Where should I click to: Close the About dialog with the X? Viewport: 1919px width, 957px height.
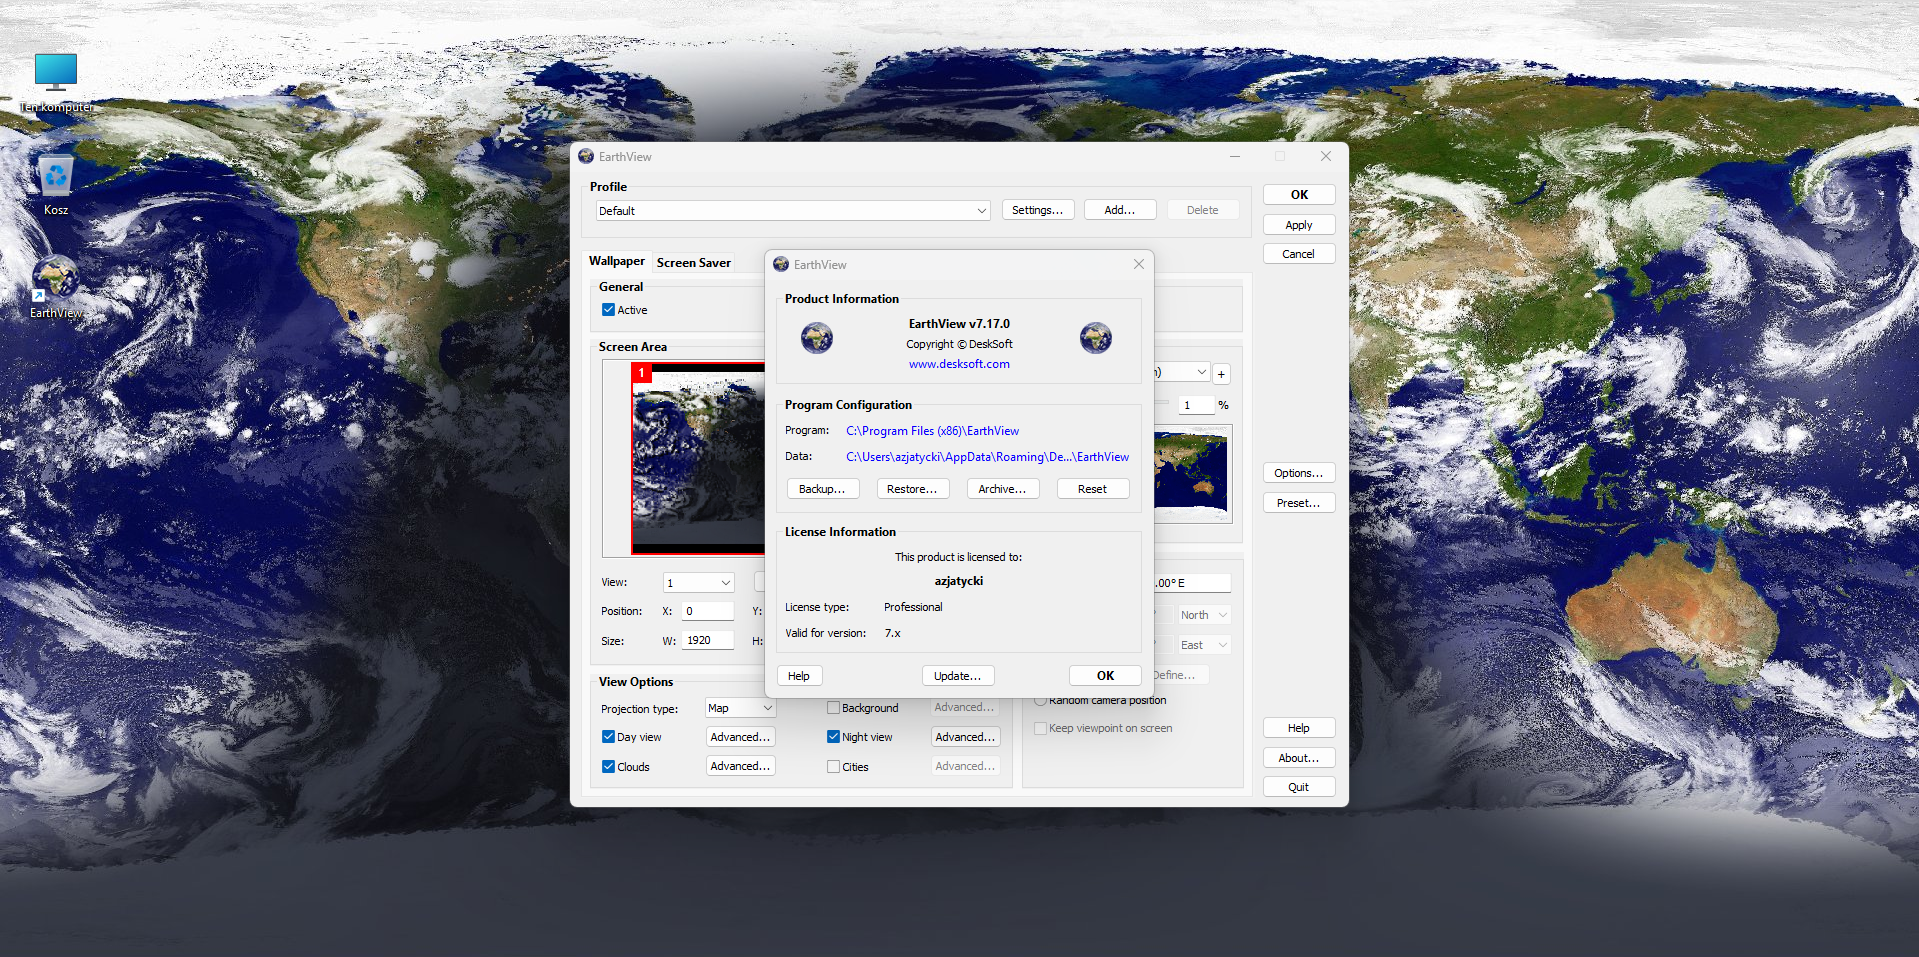[x=1138, y=264]
